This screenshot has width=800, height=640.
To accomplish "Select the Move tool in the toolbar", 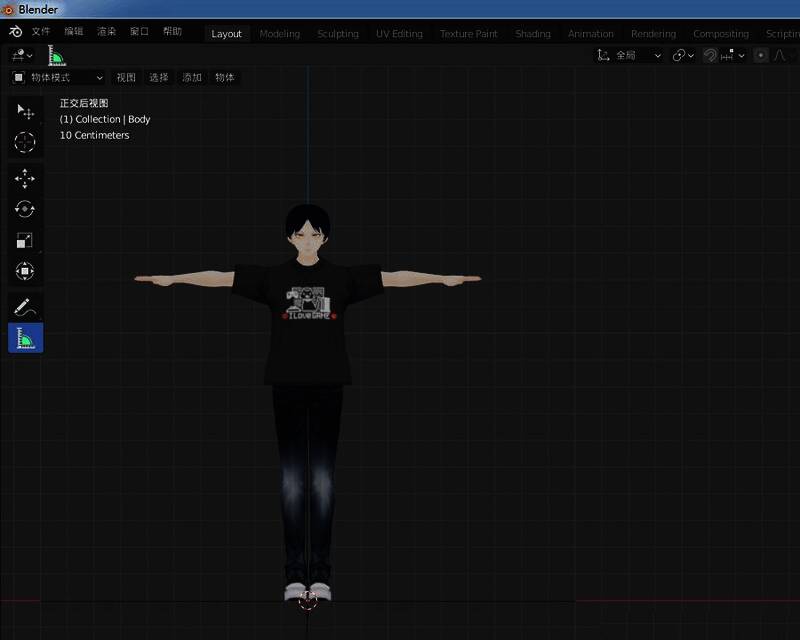I will (x=25, y=179).
